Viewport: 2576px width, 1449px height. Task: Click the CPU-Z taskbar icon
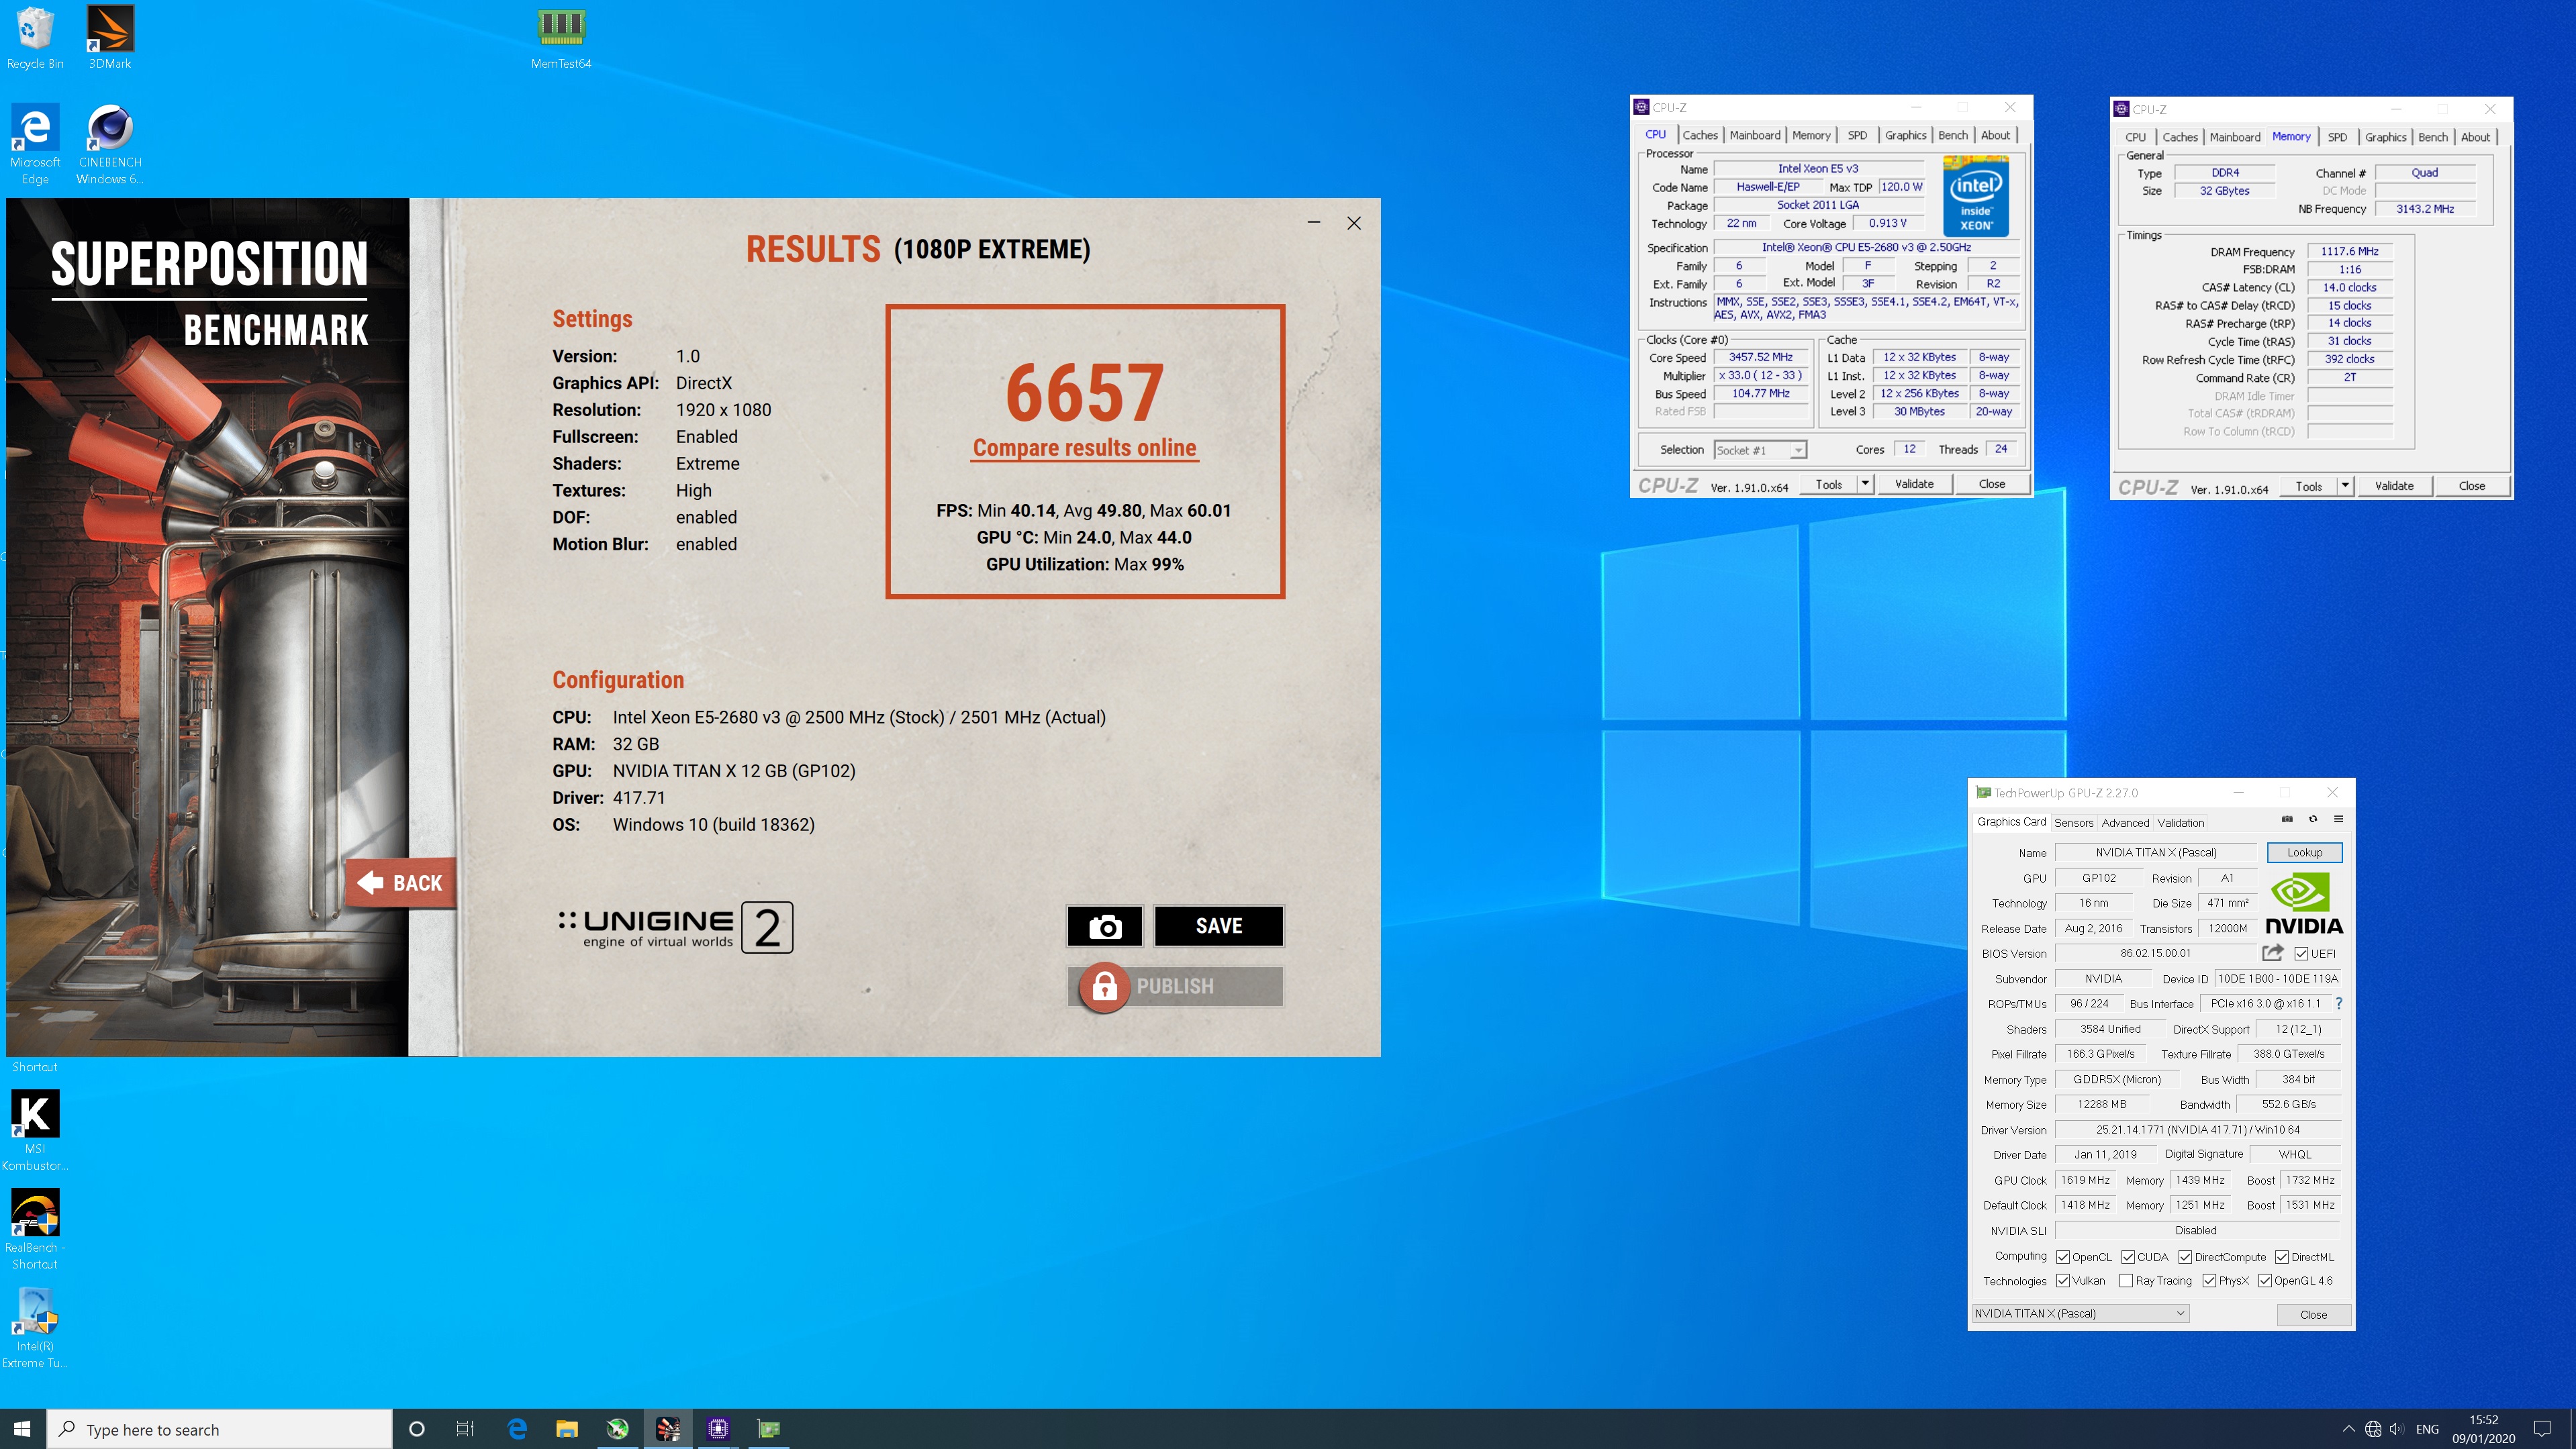(x=718, y=1429)
